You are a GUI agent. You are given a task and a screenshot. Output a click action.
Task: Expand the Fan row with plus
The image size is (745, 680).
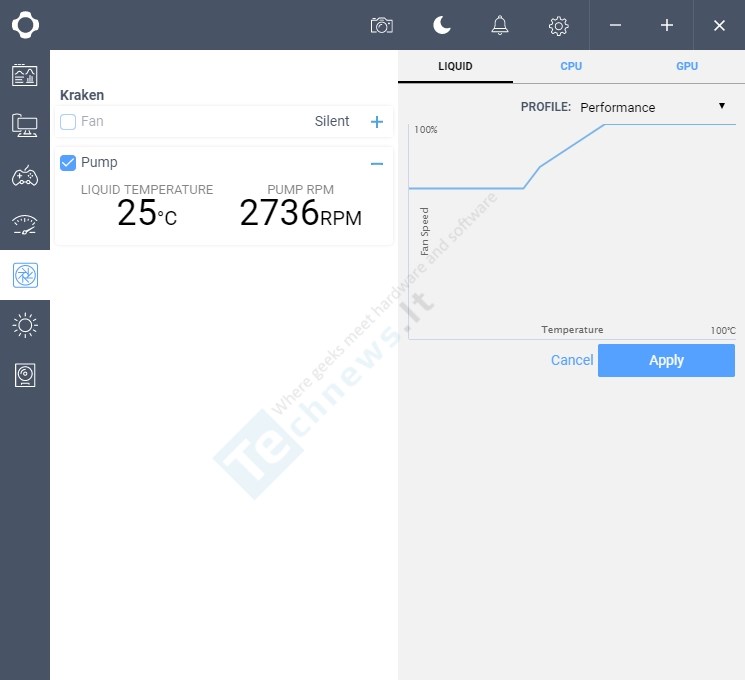coord(377,122)
